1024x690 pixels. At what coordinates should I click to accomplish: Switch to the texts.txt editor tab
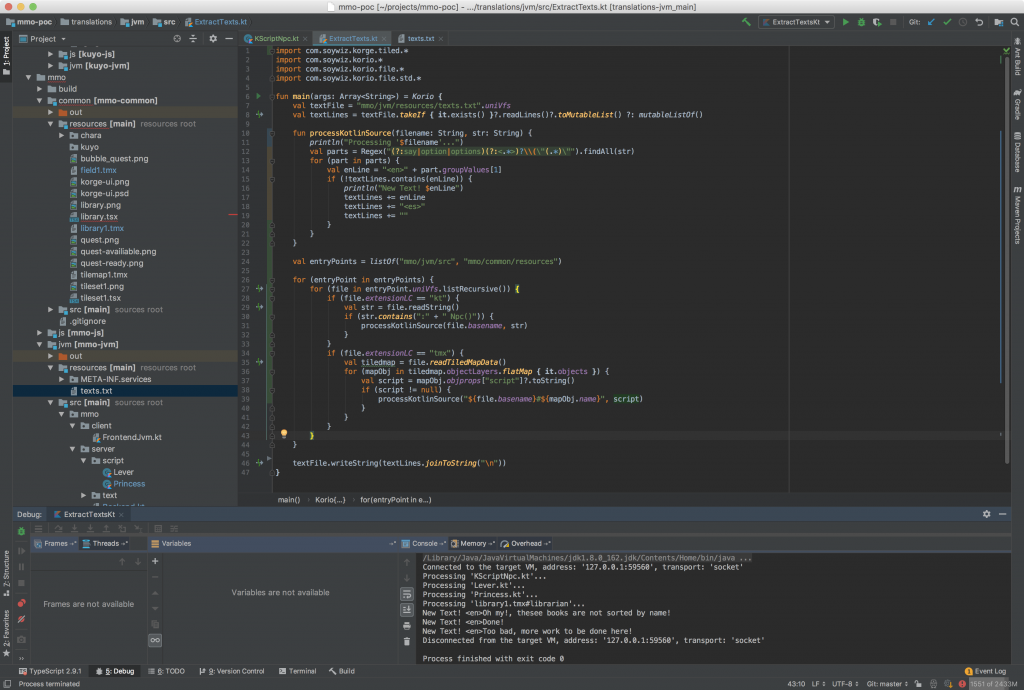point(420,38)
